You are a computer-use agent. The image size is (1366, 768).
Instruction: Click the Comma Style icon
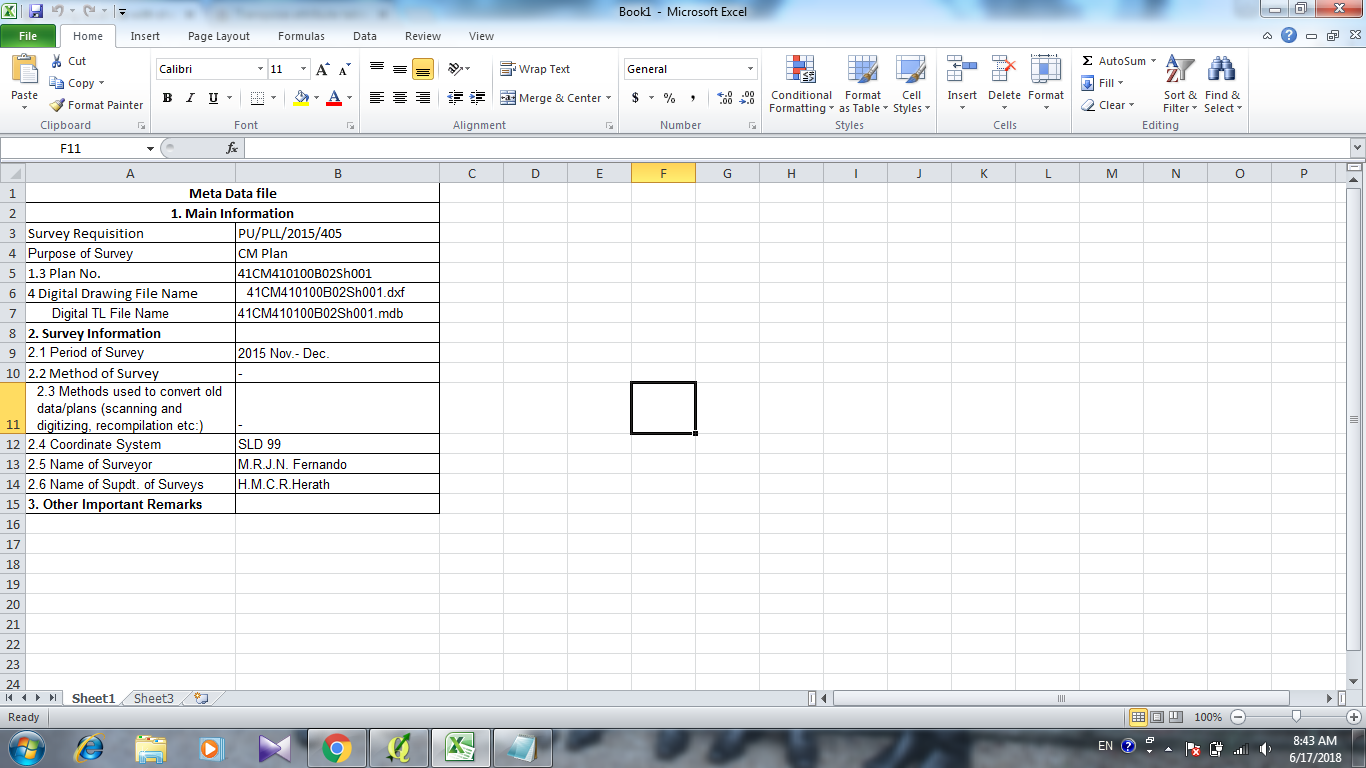[692, 98]
